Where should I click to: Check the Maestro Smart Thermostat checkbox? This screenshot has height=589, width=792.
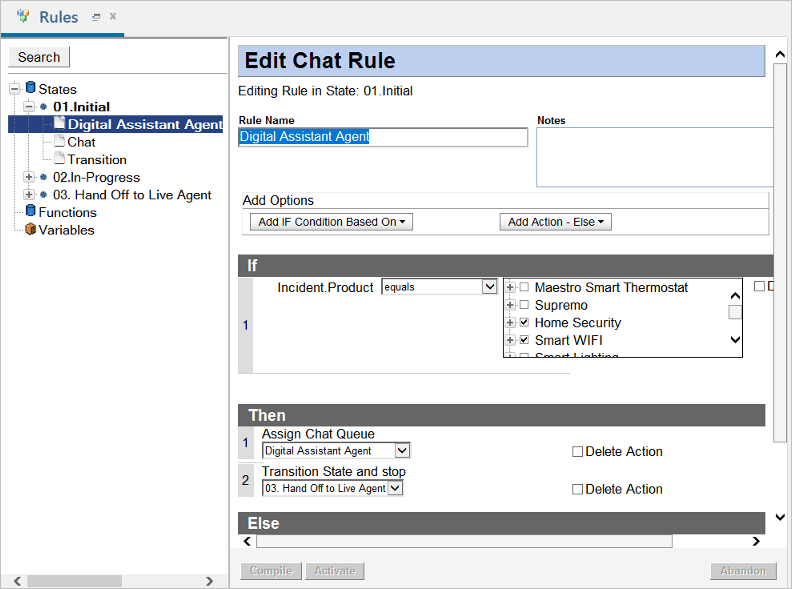click(x=524, y=288)
